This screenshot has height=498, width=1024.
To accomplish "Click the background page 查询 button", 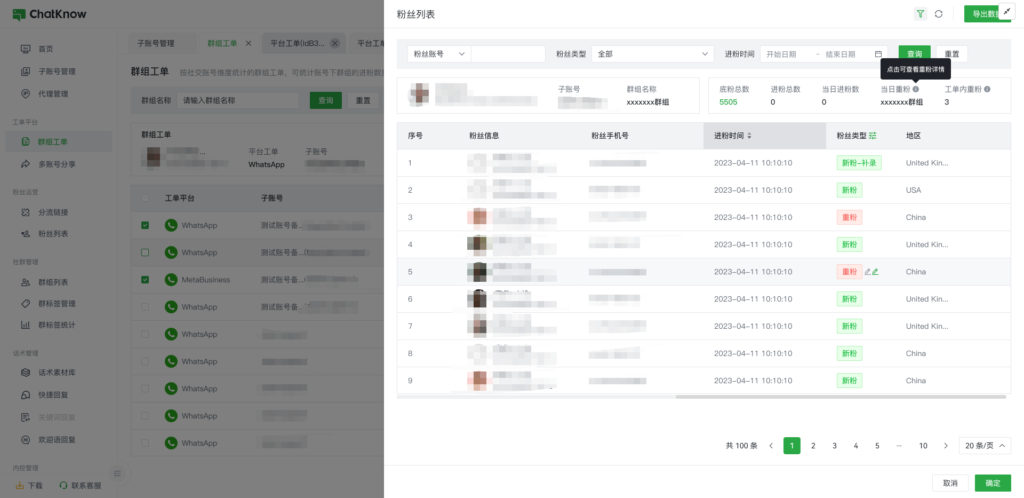I will [x=325, y=101].
